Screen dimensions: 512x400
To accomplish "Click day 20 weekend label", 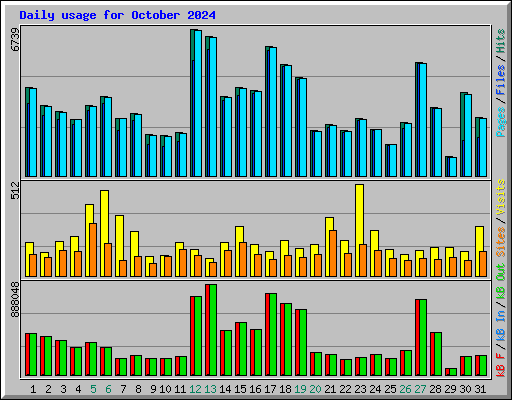I will click(315, 389).
